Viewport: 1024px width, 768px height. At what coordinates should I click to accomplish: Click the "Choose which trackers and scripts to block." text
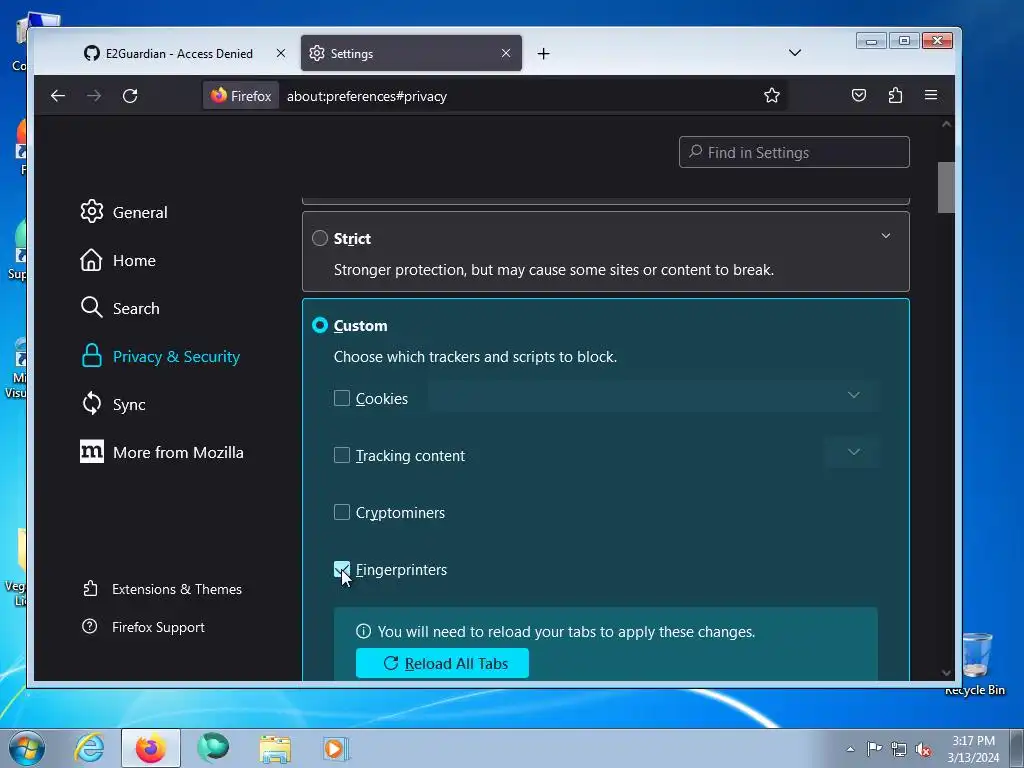[475, 357]
